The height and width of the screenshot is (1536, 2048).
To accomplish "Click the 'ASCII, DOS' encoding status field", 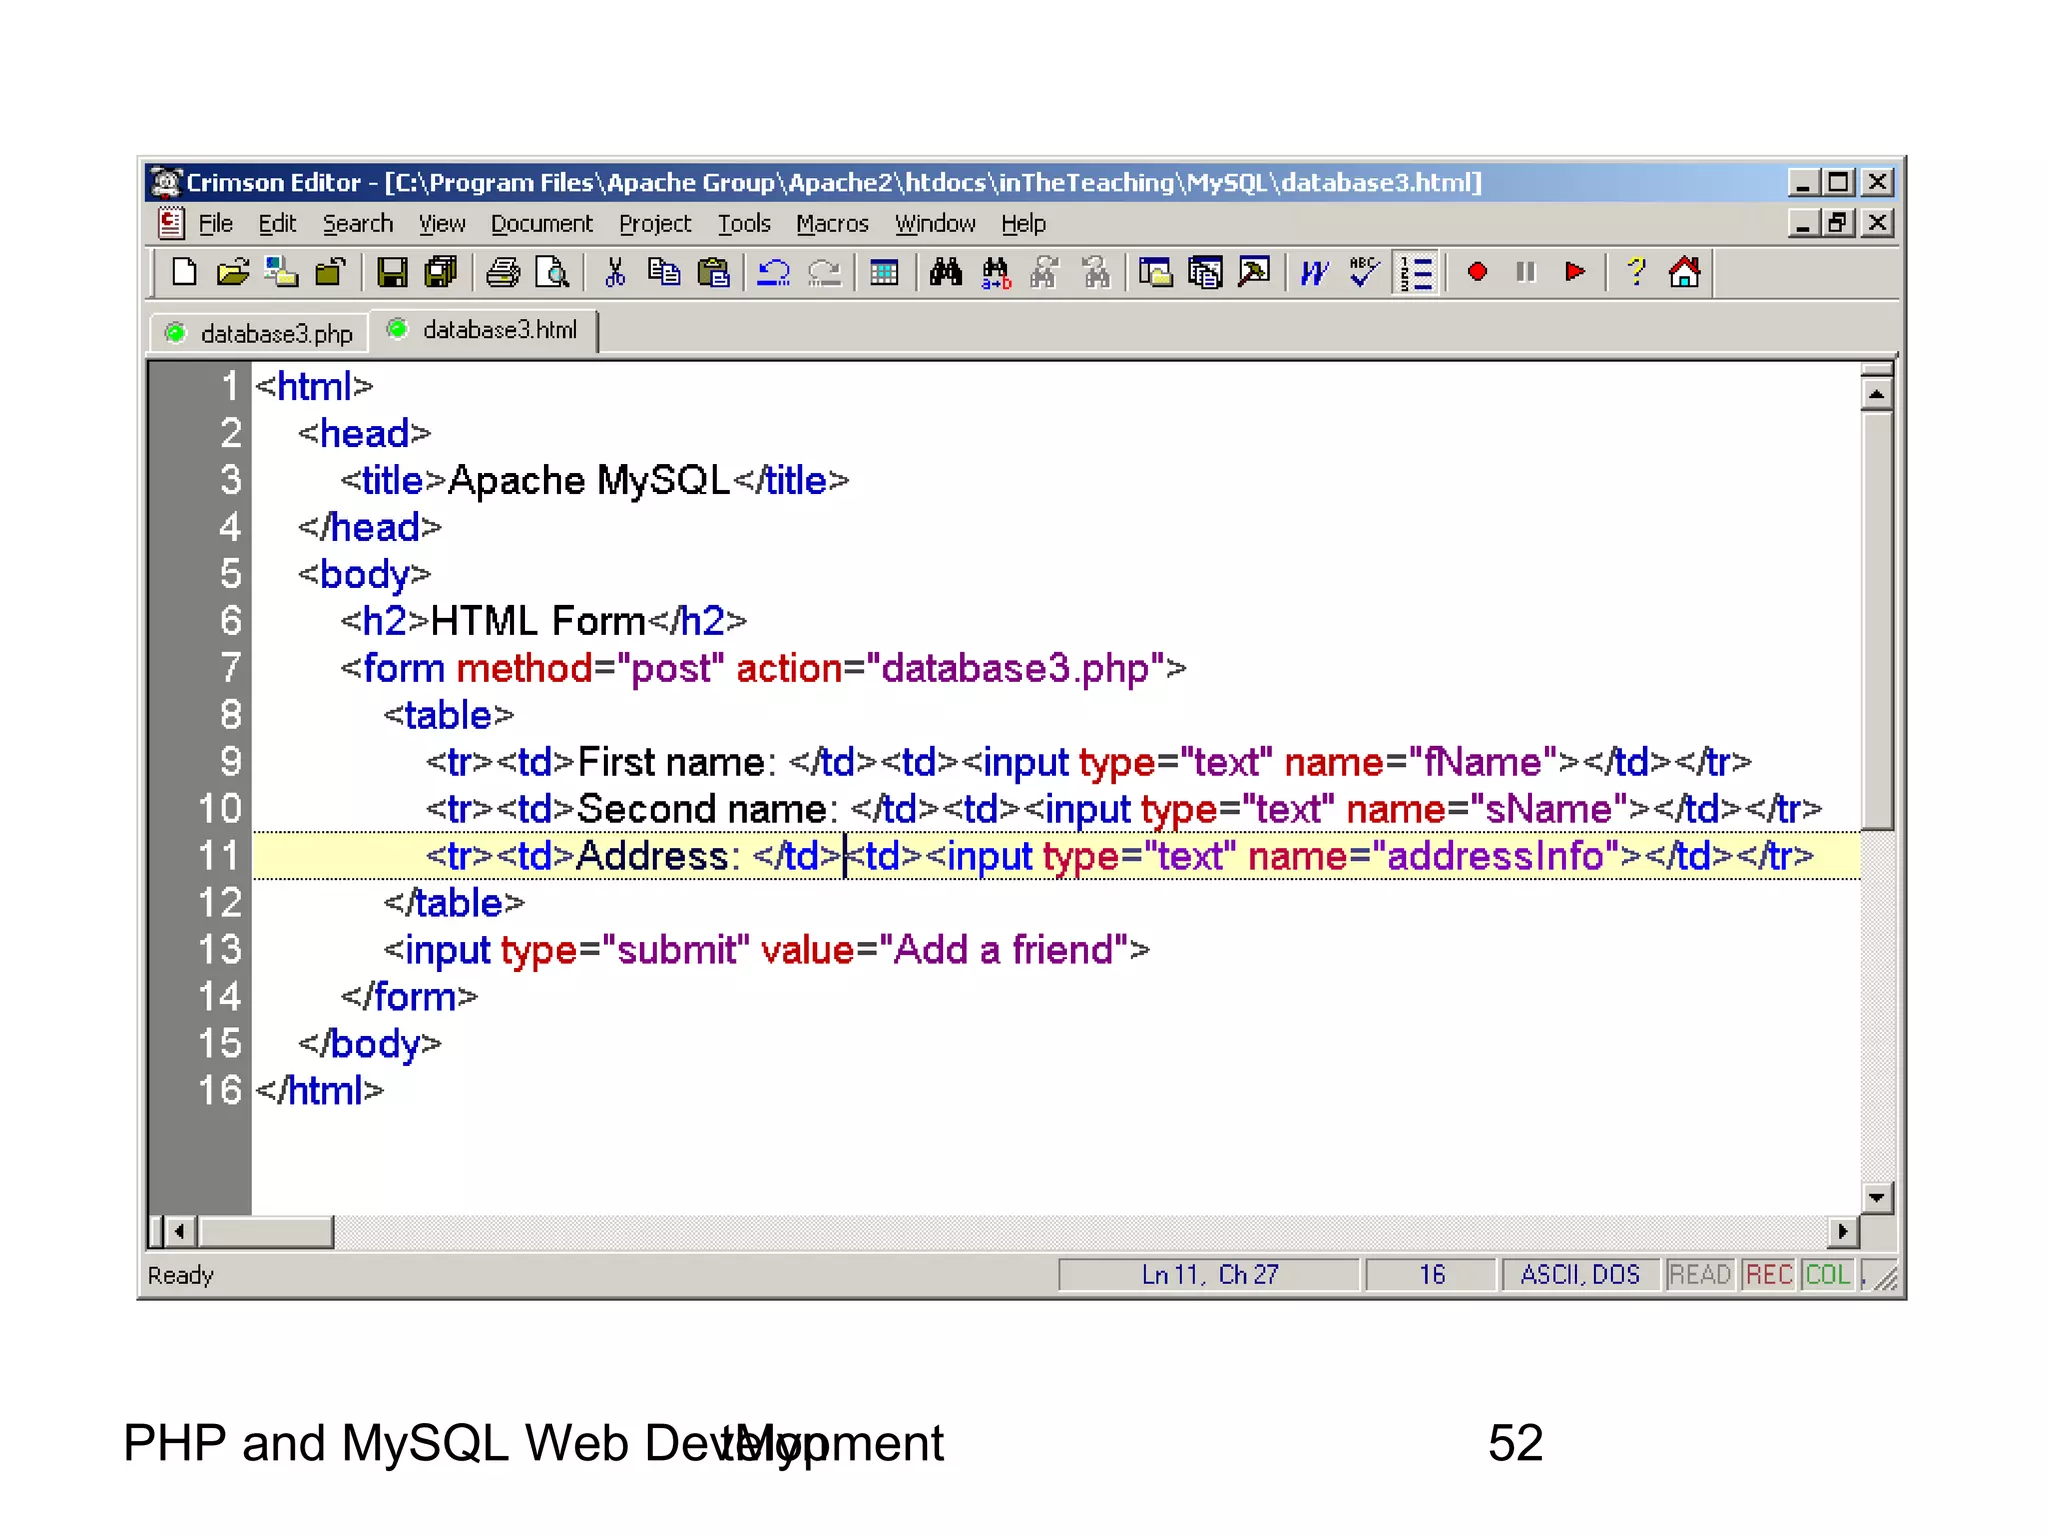I will [1580, 1275].
